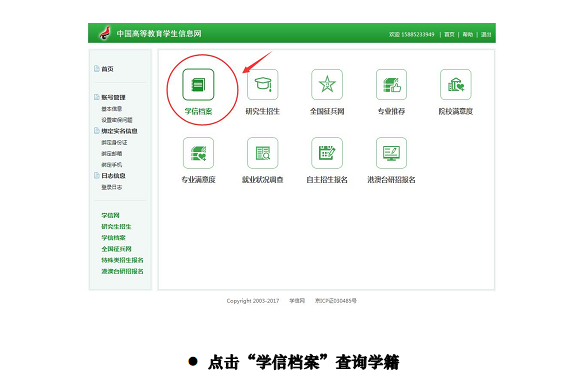Select 绑定实名信息 section heading
This screenshot has width=580, height=378.
click(119, 131)
